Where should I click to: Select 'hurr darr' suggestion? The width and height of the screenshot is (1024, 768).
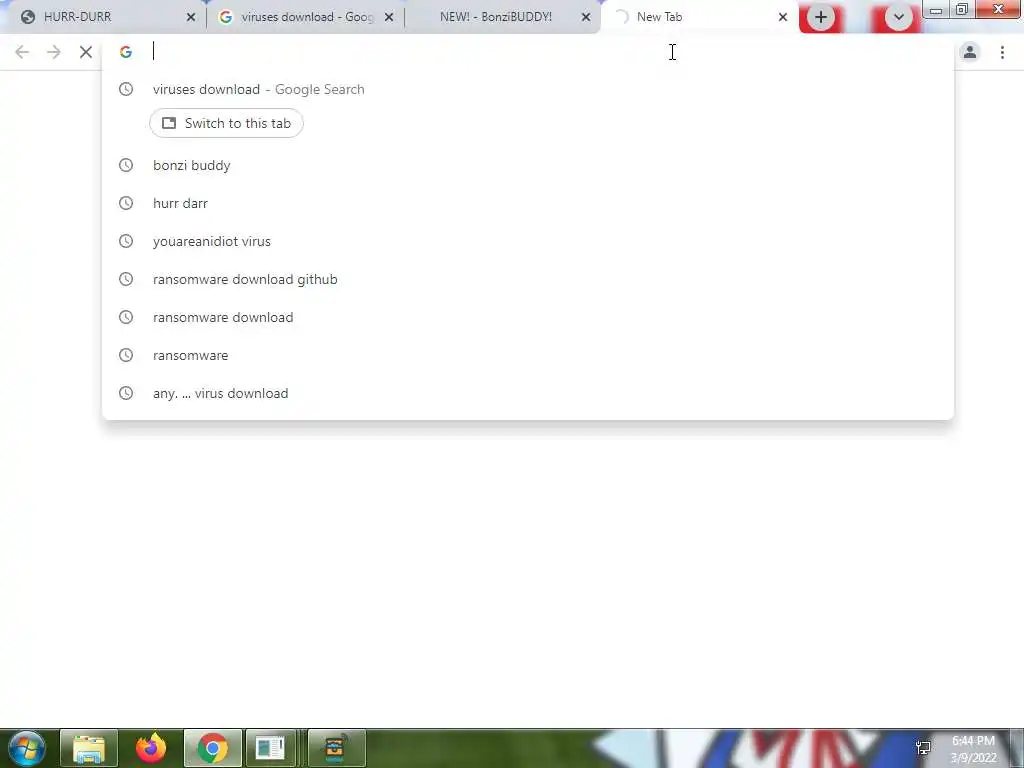(528, 203)
